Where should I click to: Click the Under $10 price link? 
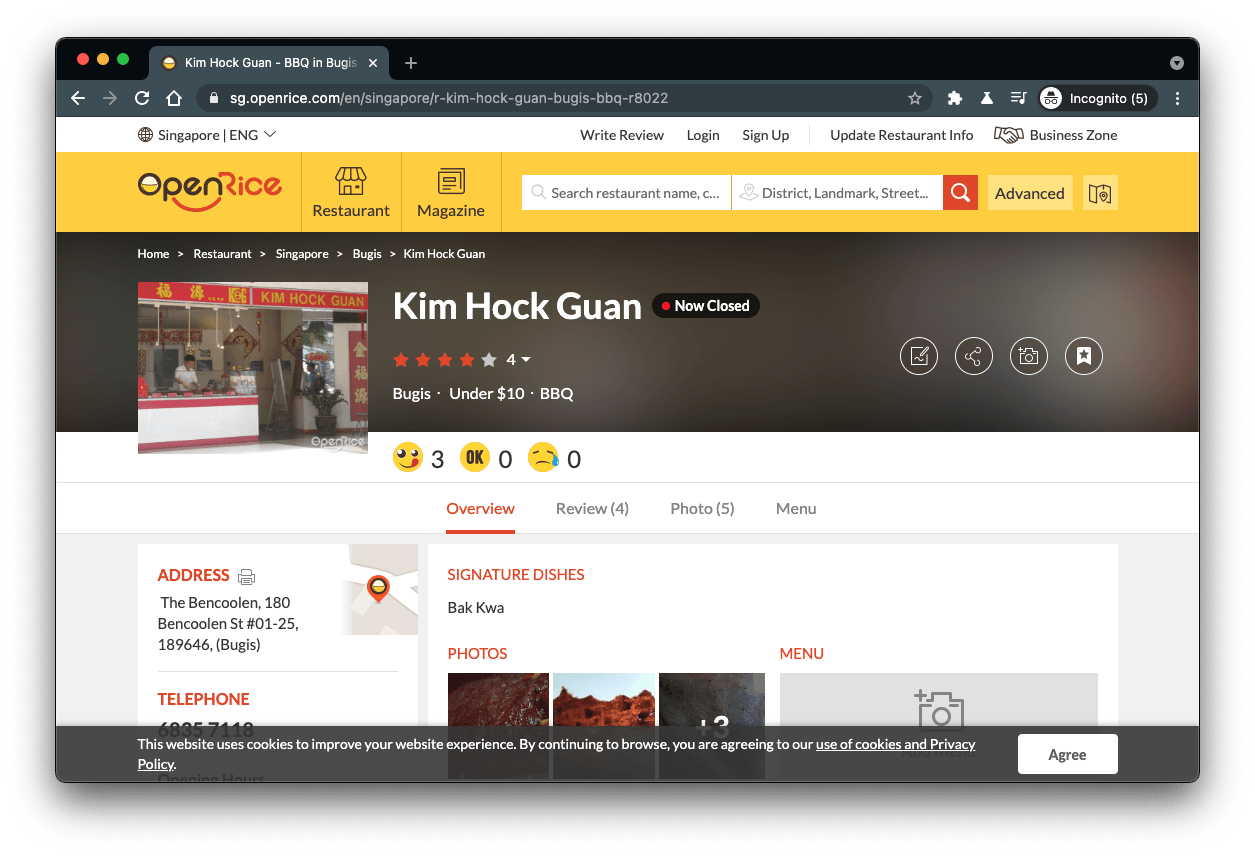coord(486,393)
